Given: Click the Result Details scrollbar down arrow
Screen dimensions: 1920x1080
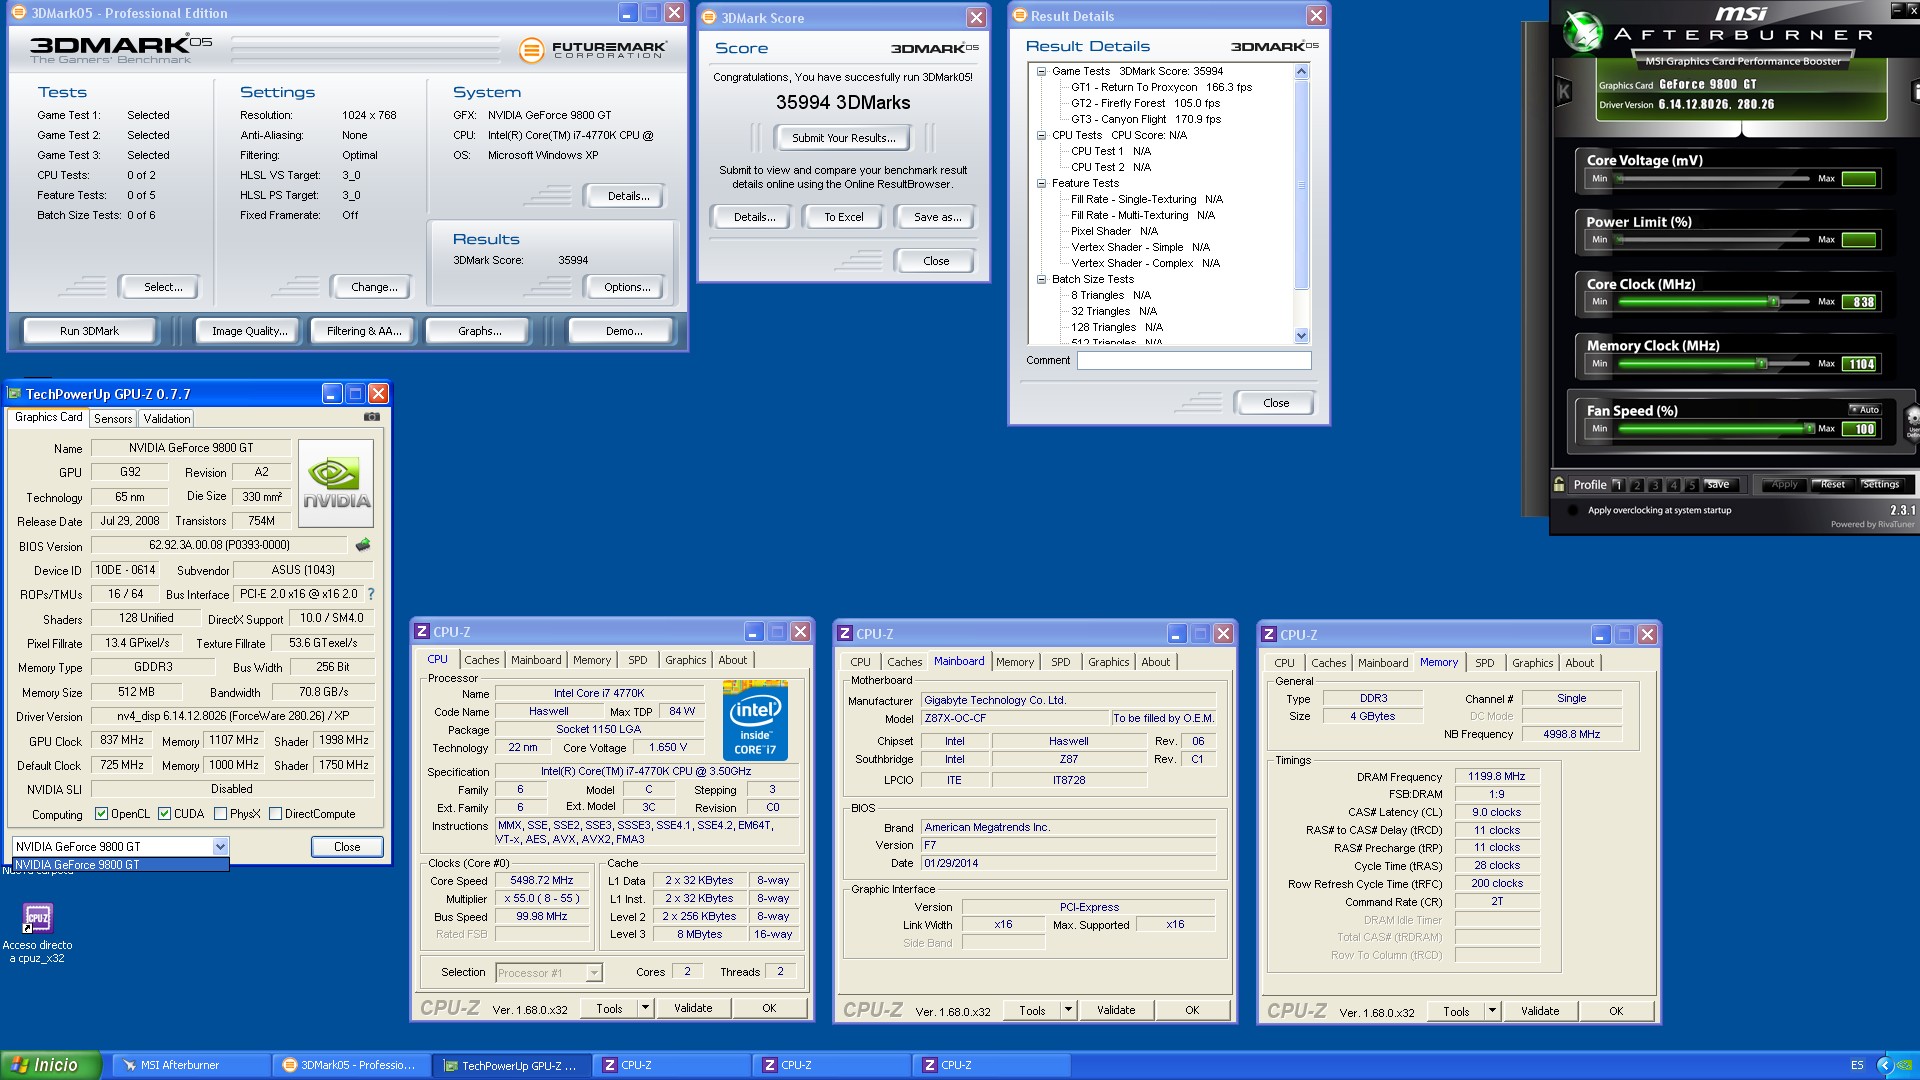Looking at the screenshot, I should pos(1301,336).
